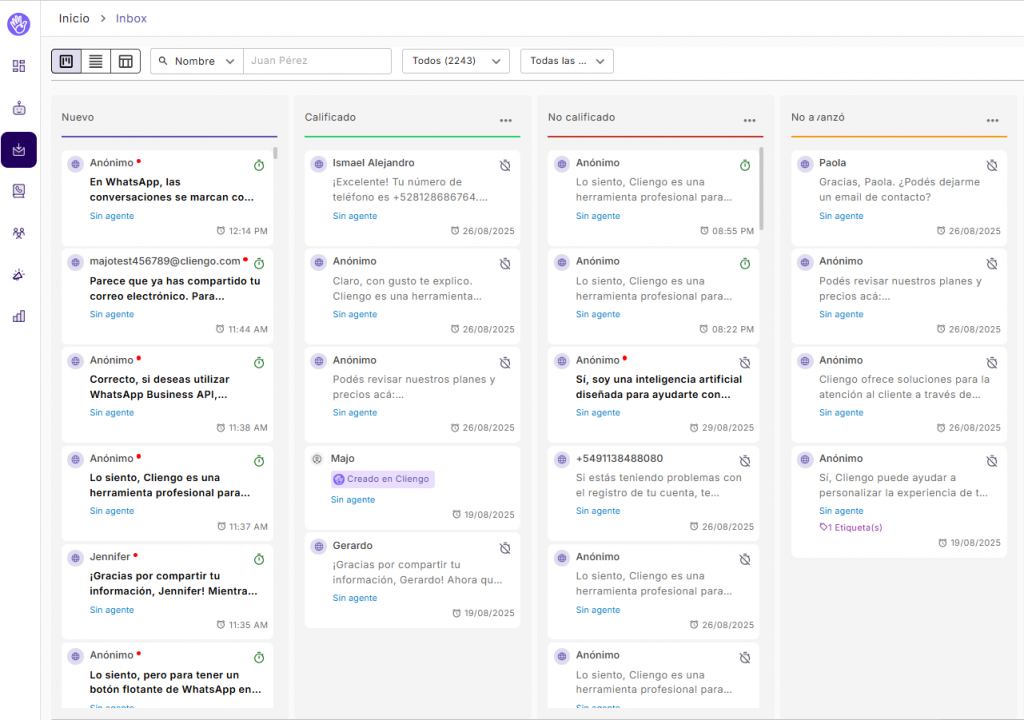Click web channel avatar on Gerardo card
Viewport: 1024px width, 720px height.
(319, 546)
